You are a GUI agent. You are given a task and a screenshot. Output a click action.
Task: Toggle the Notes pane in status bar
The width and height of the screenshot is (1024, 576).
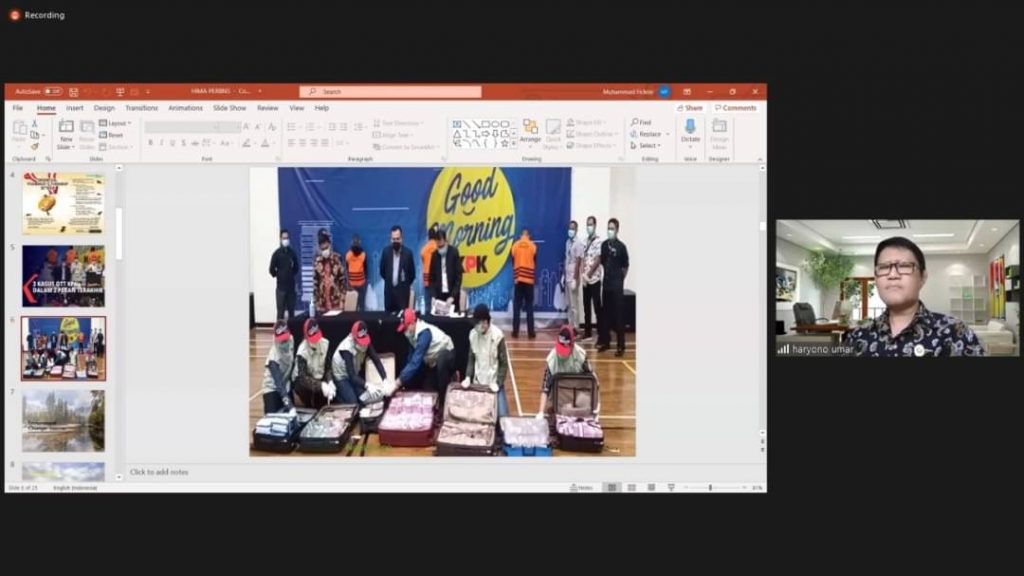(581, 488)
